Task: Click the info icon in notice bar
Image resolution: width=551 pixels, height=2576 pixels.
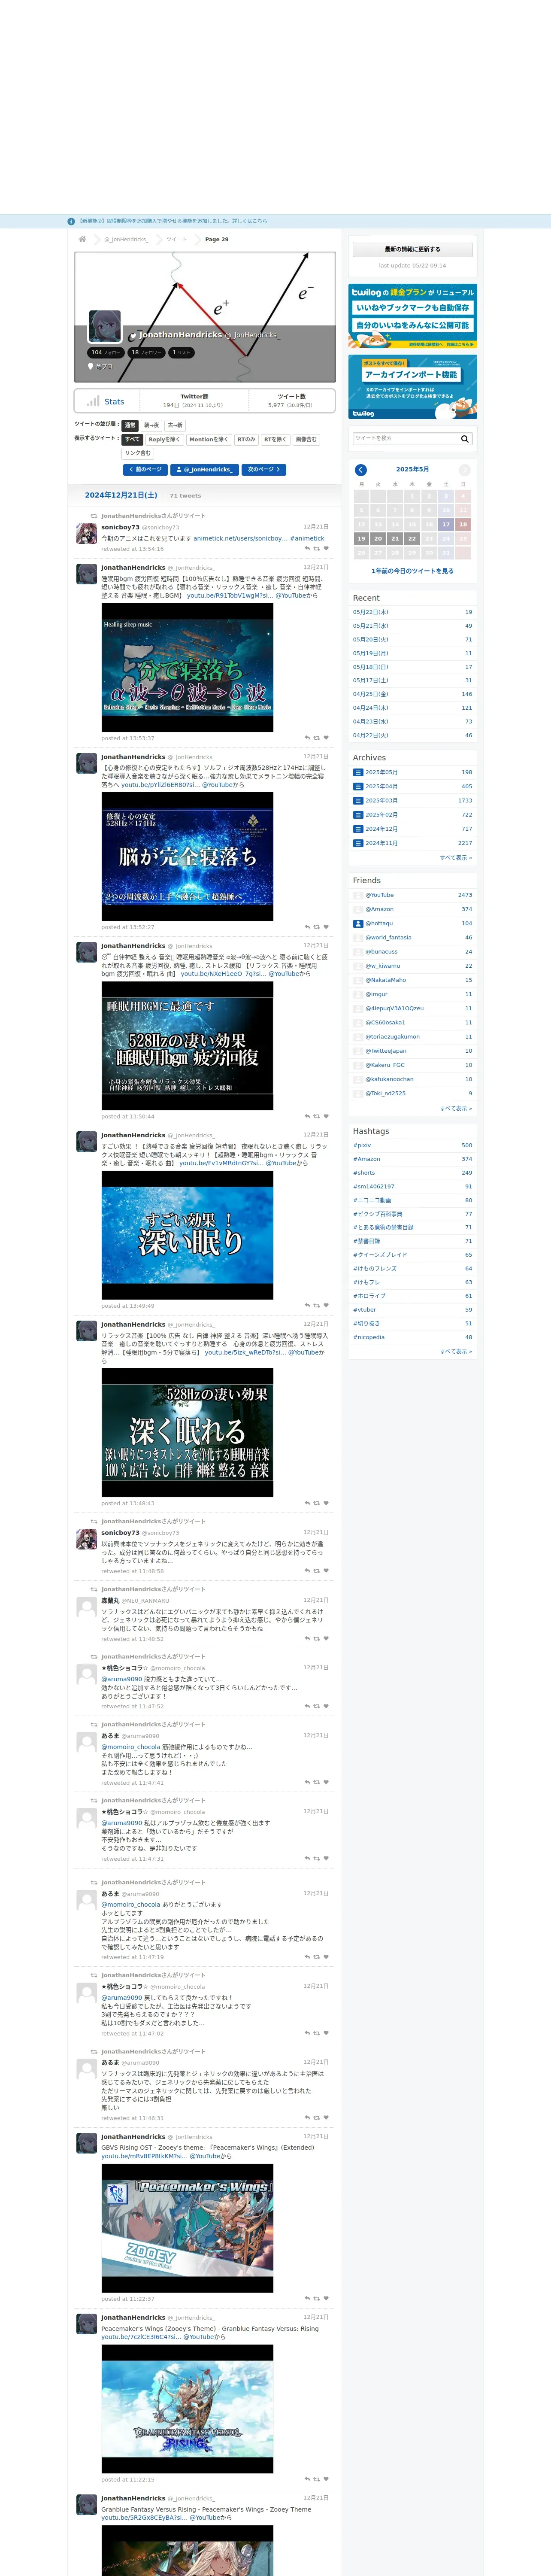Action: (71, 222)
